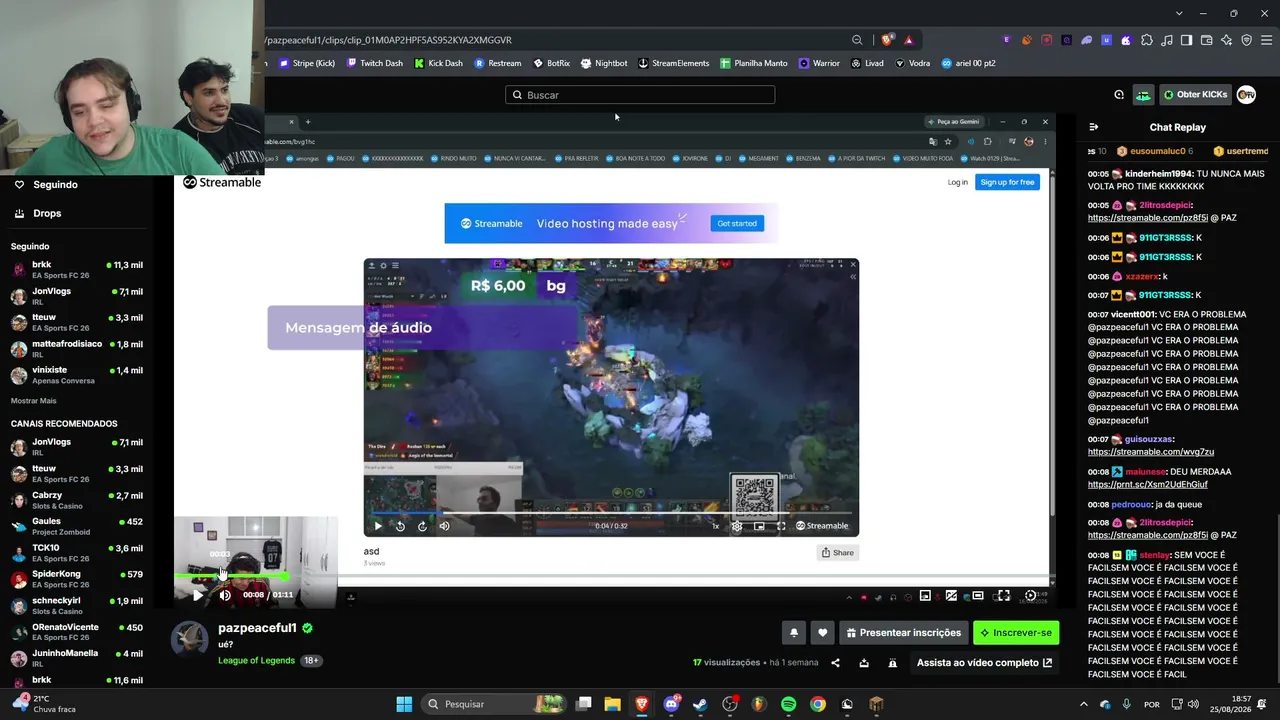The height and width of the screenshot is (720, 1280).
Task: Click the green Inscrever-se button
Action: click(x=1016, y=632)
